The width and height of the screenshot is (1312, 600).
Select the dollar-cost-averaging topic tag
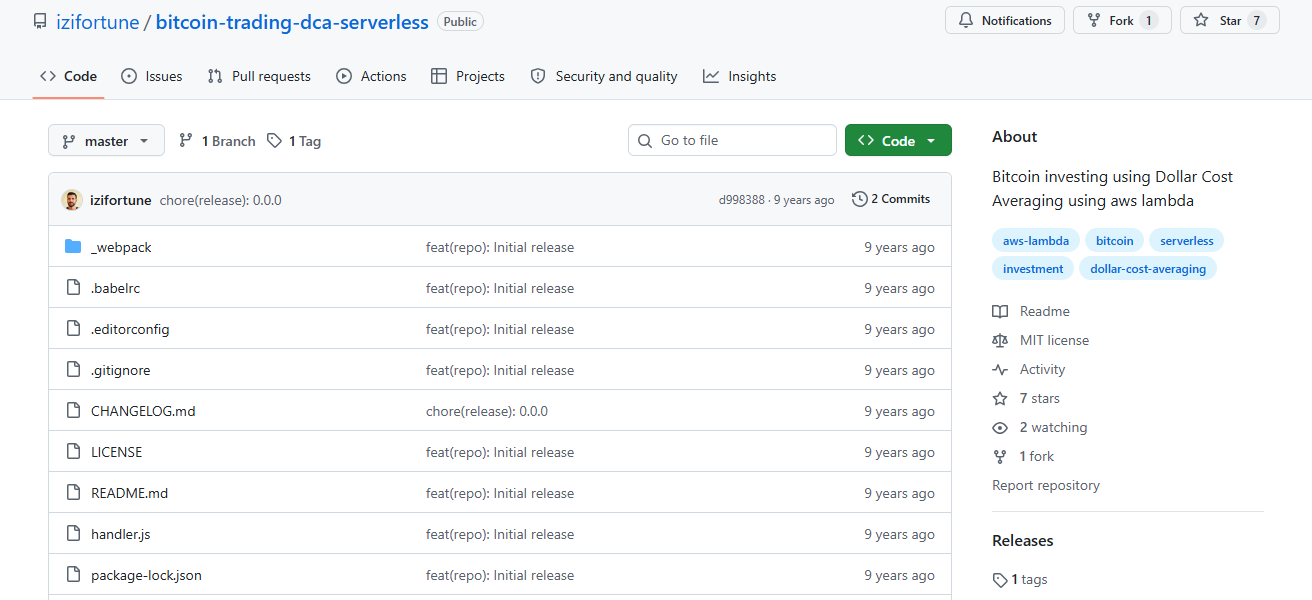1148,268
